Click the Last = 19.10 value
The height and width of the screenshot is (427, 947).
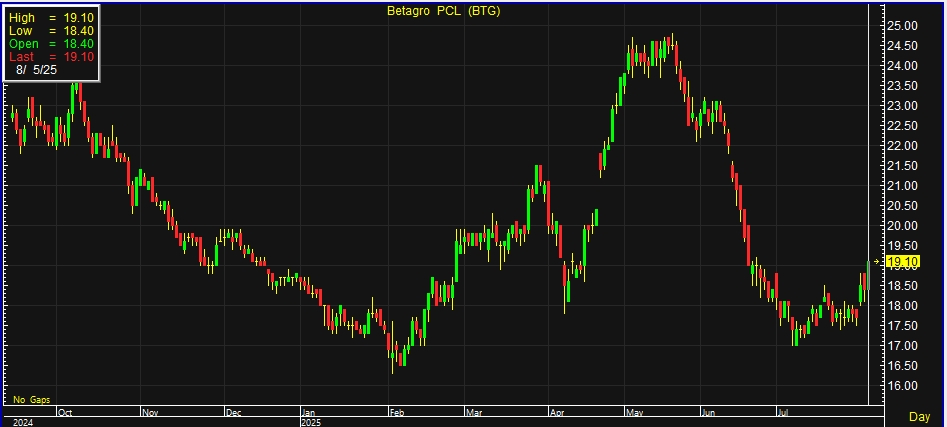pyautogui.click(x=51, y=56)
